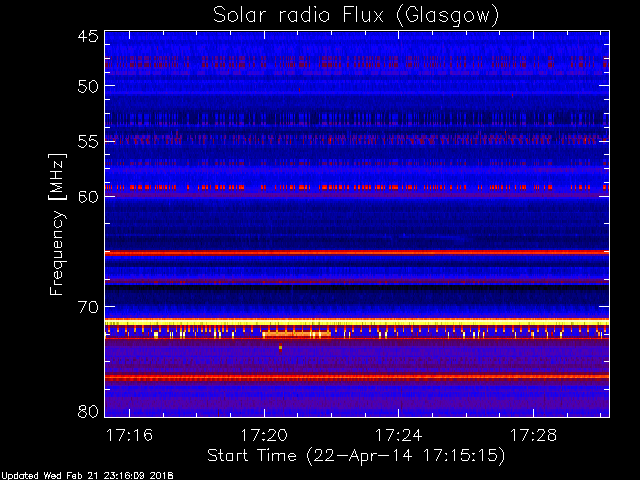Click the orange burst segment near 17:21
The image size is (640, 480).
click(296, 334)
